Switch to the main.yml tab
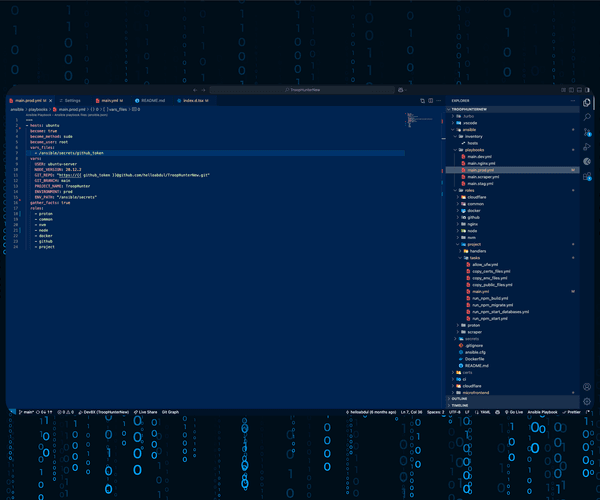 109,101
